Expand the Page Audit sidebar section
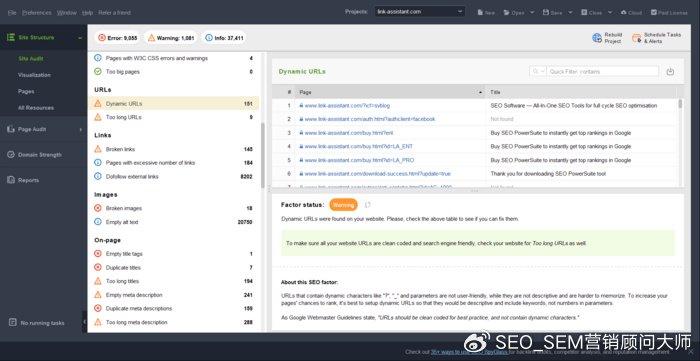 [x=43, y=129]
